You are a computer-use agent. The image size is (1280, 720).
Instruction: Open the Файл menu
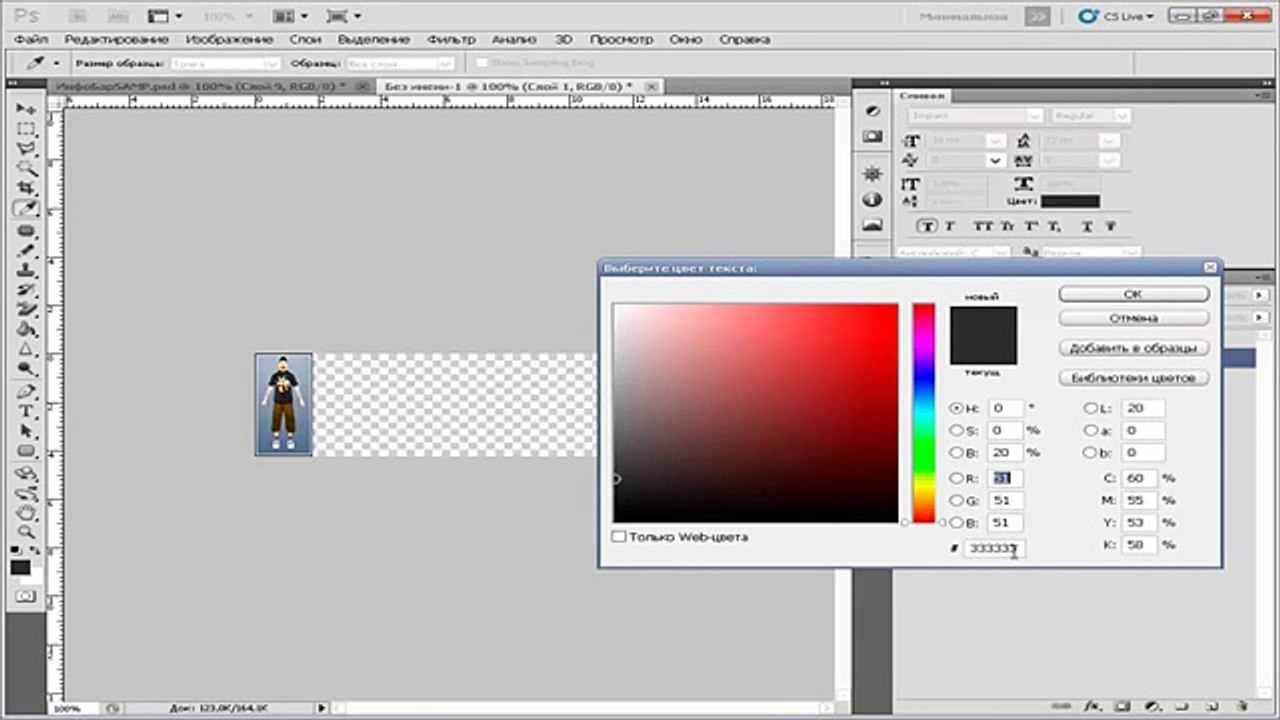(32, 39)
